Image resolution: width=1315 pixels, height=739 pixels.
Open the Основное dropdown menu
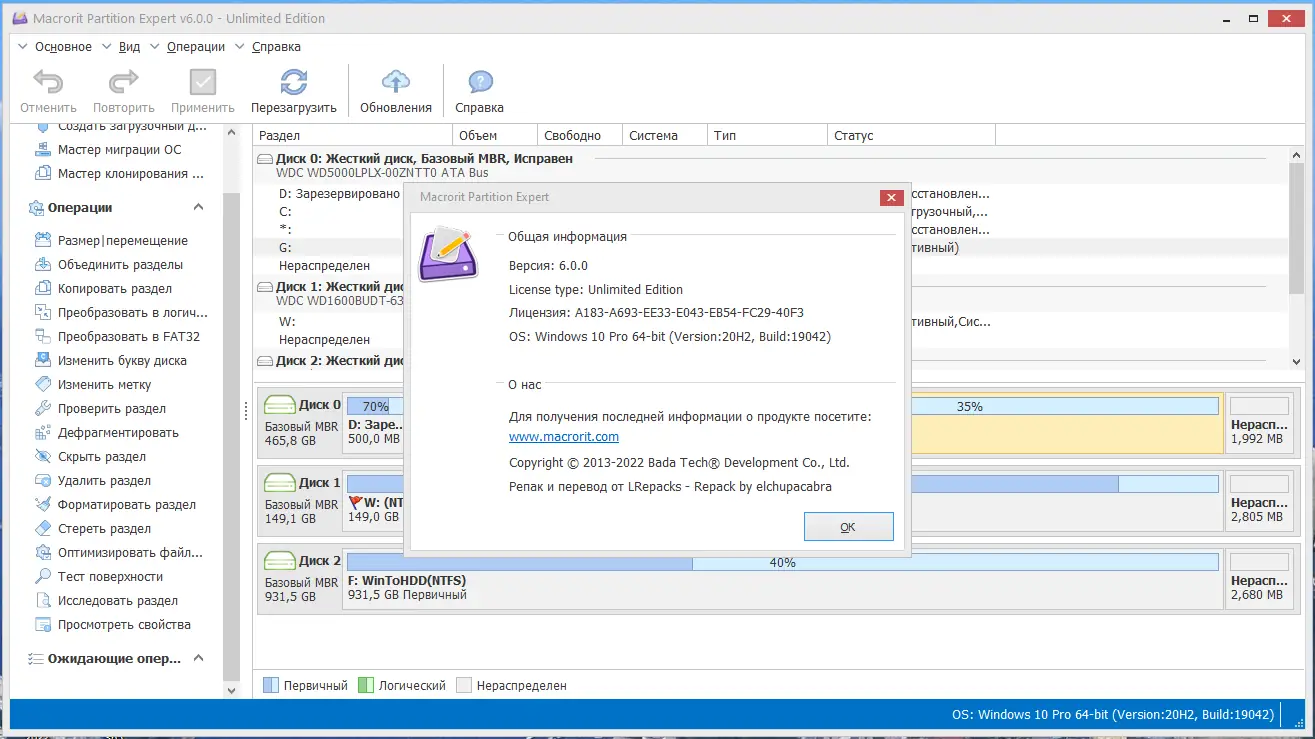65,46
